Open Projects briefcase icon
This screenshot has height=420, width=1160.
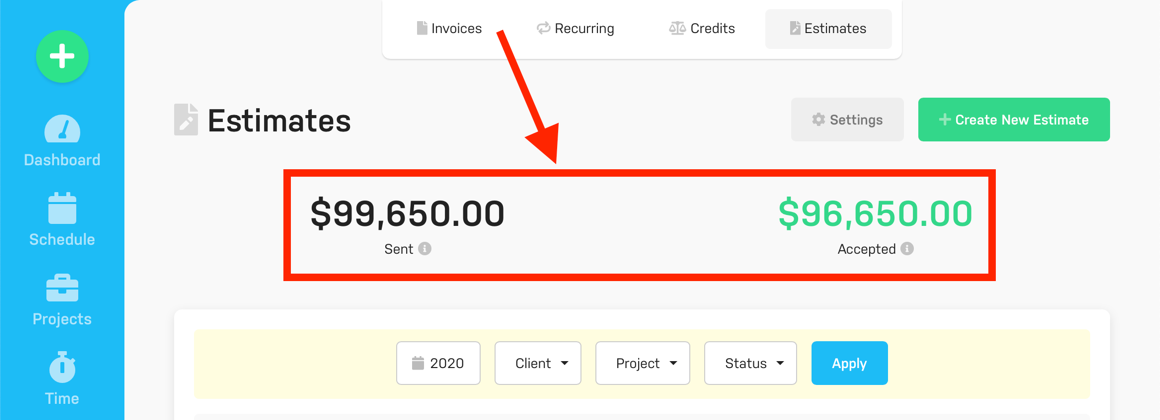(x=62, y=289)
